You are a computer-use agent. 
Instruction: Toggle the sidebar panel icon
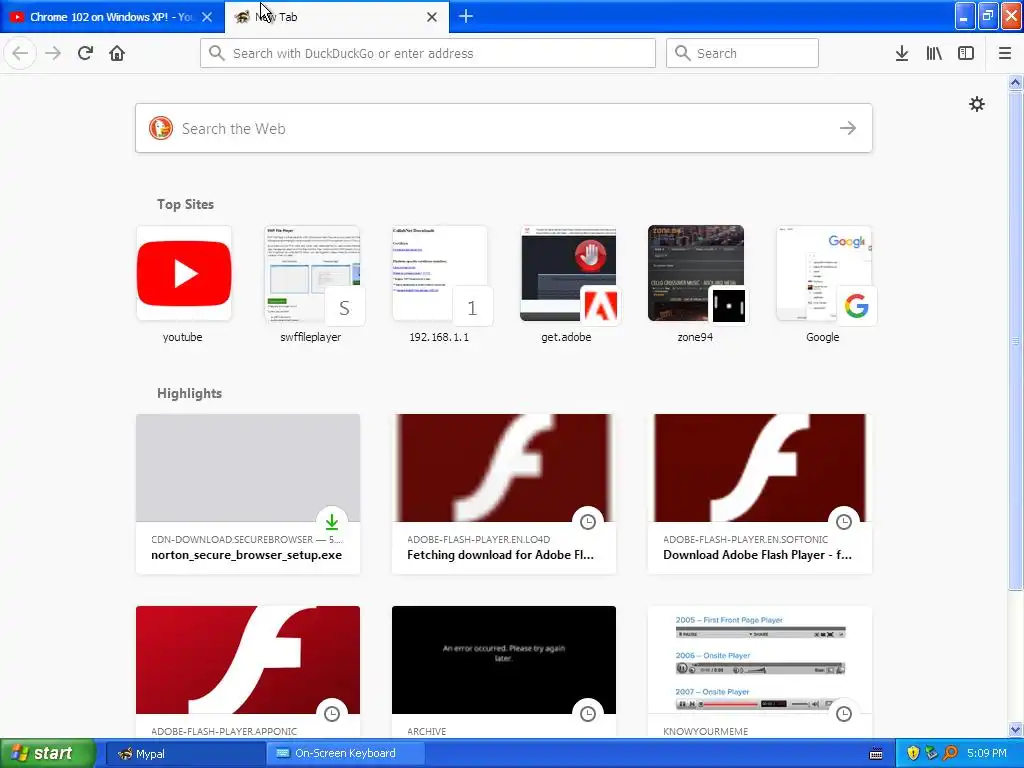[966, 53]
